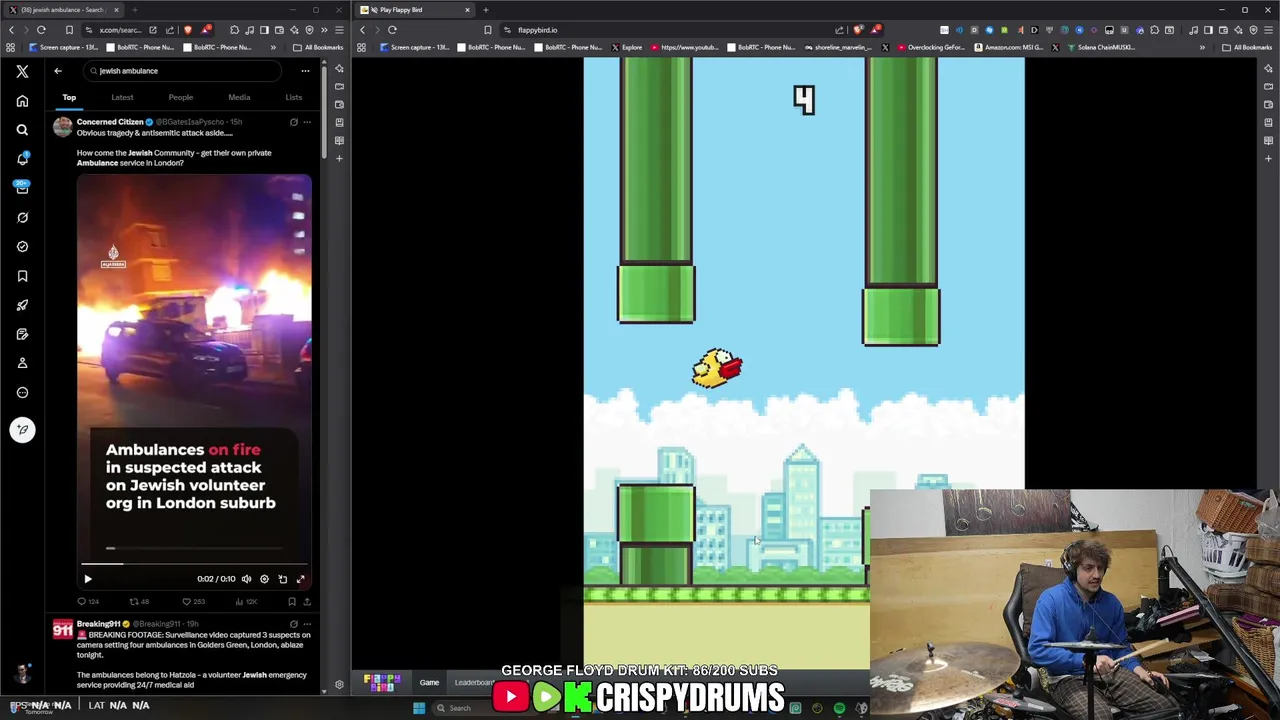Open More circle icon in X sidebar
The width and height of the screenshot is (1280, 720).
click(22, 392)
